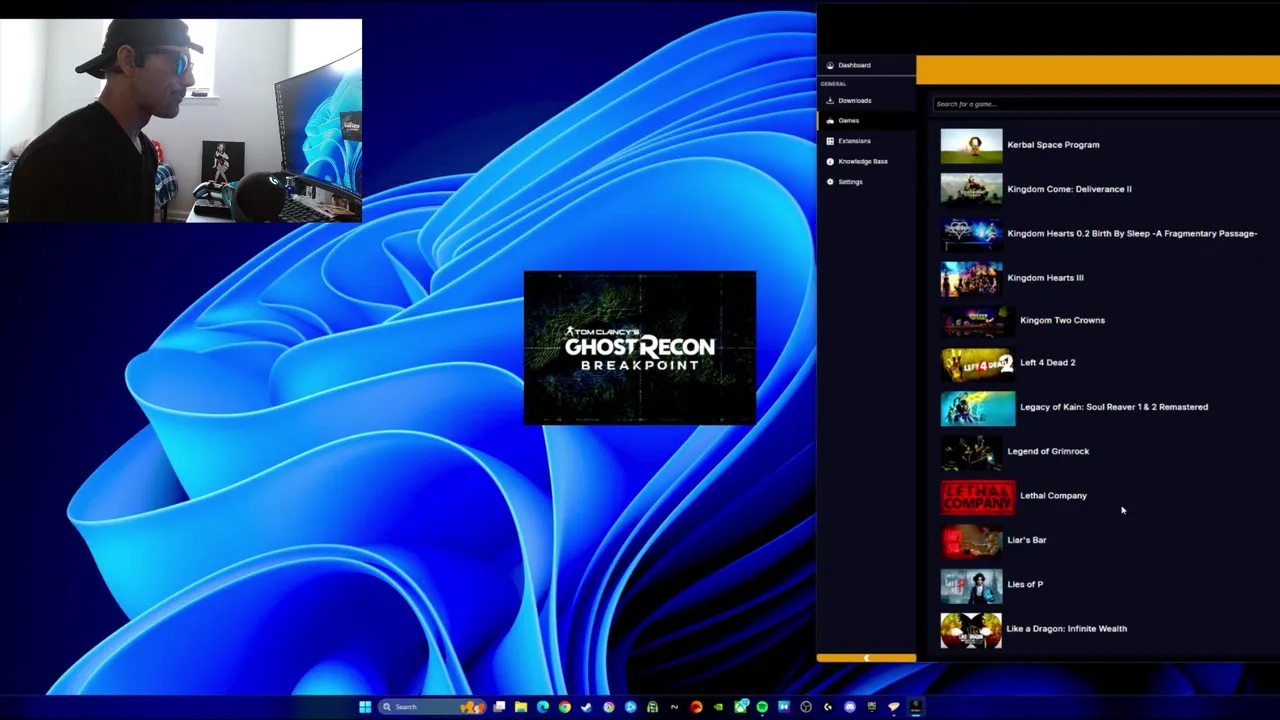The height and width of the screenshot is (720, 1280).
Task: Launch Microsoft Edge from the taskbar
Action: [543, 707]
